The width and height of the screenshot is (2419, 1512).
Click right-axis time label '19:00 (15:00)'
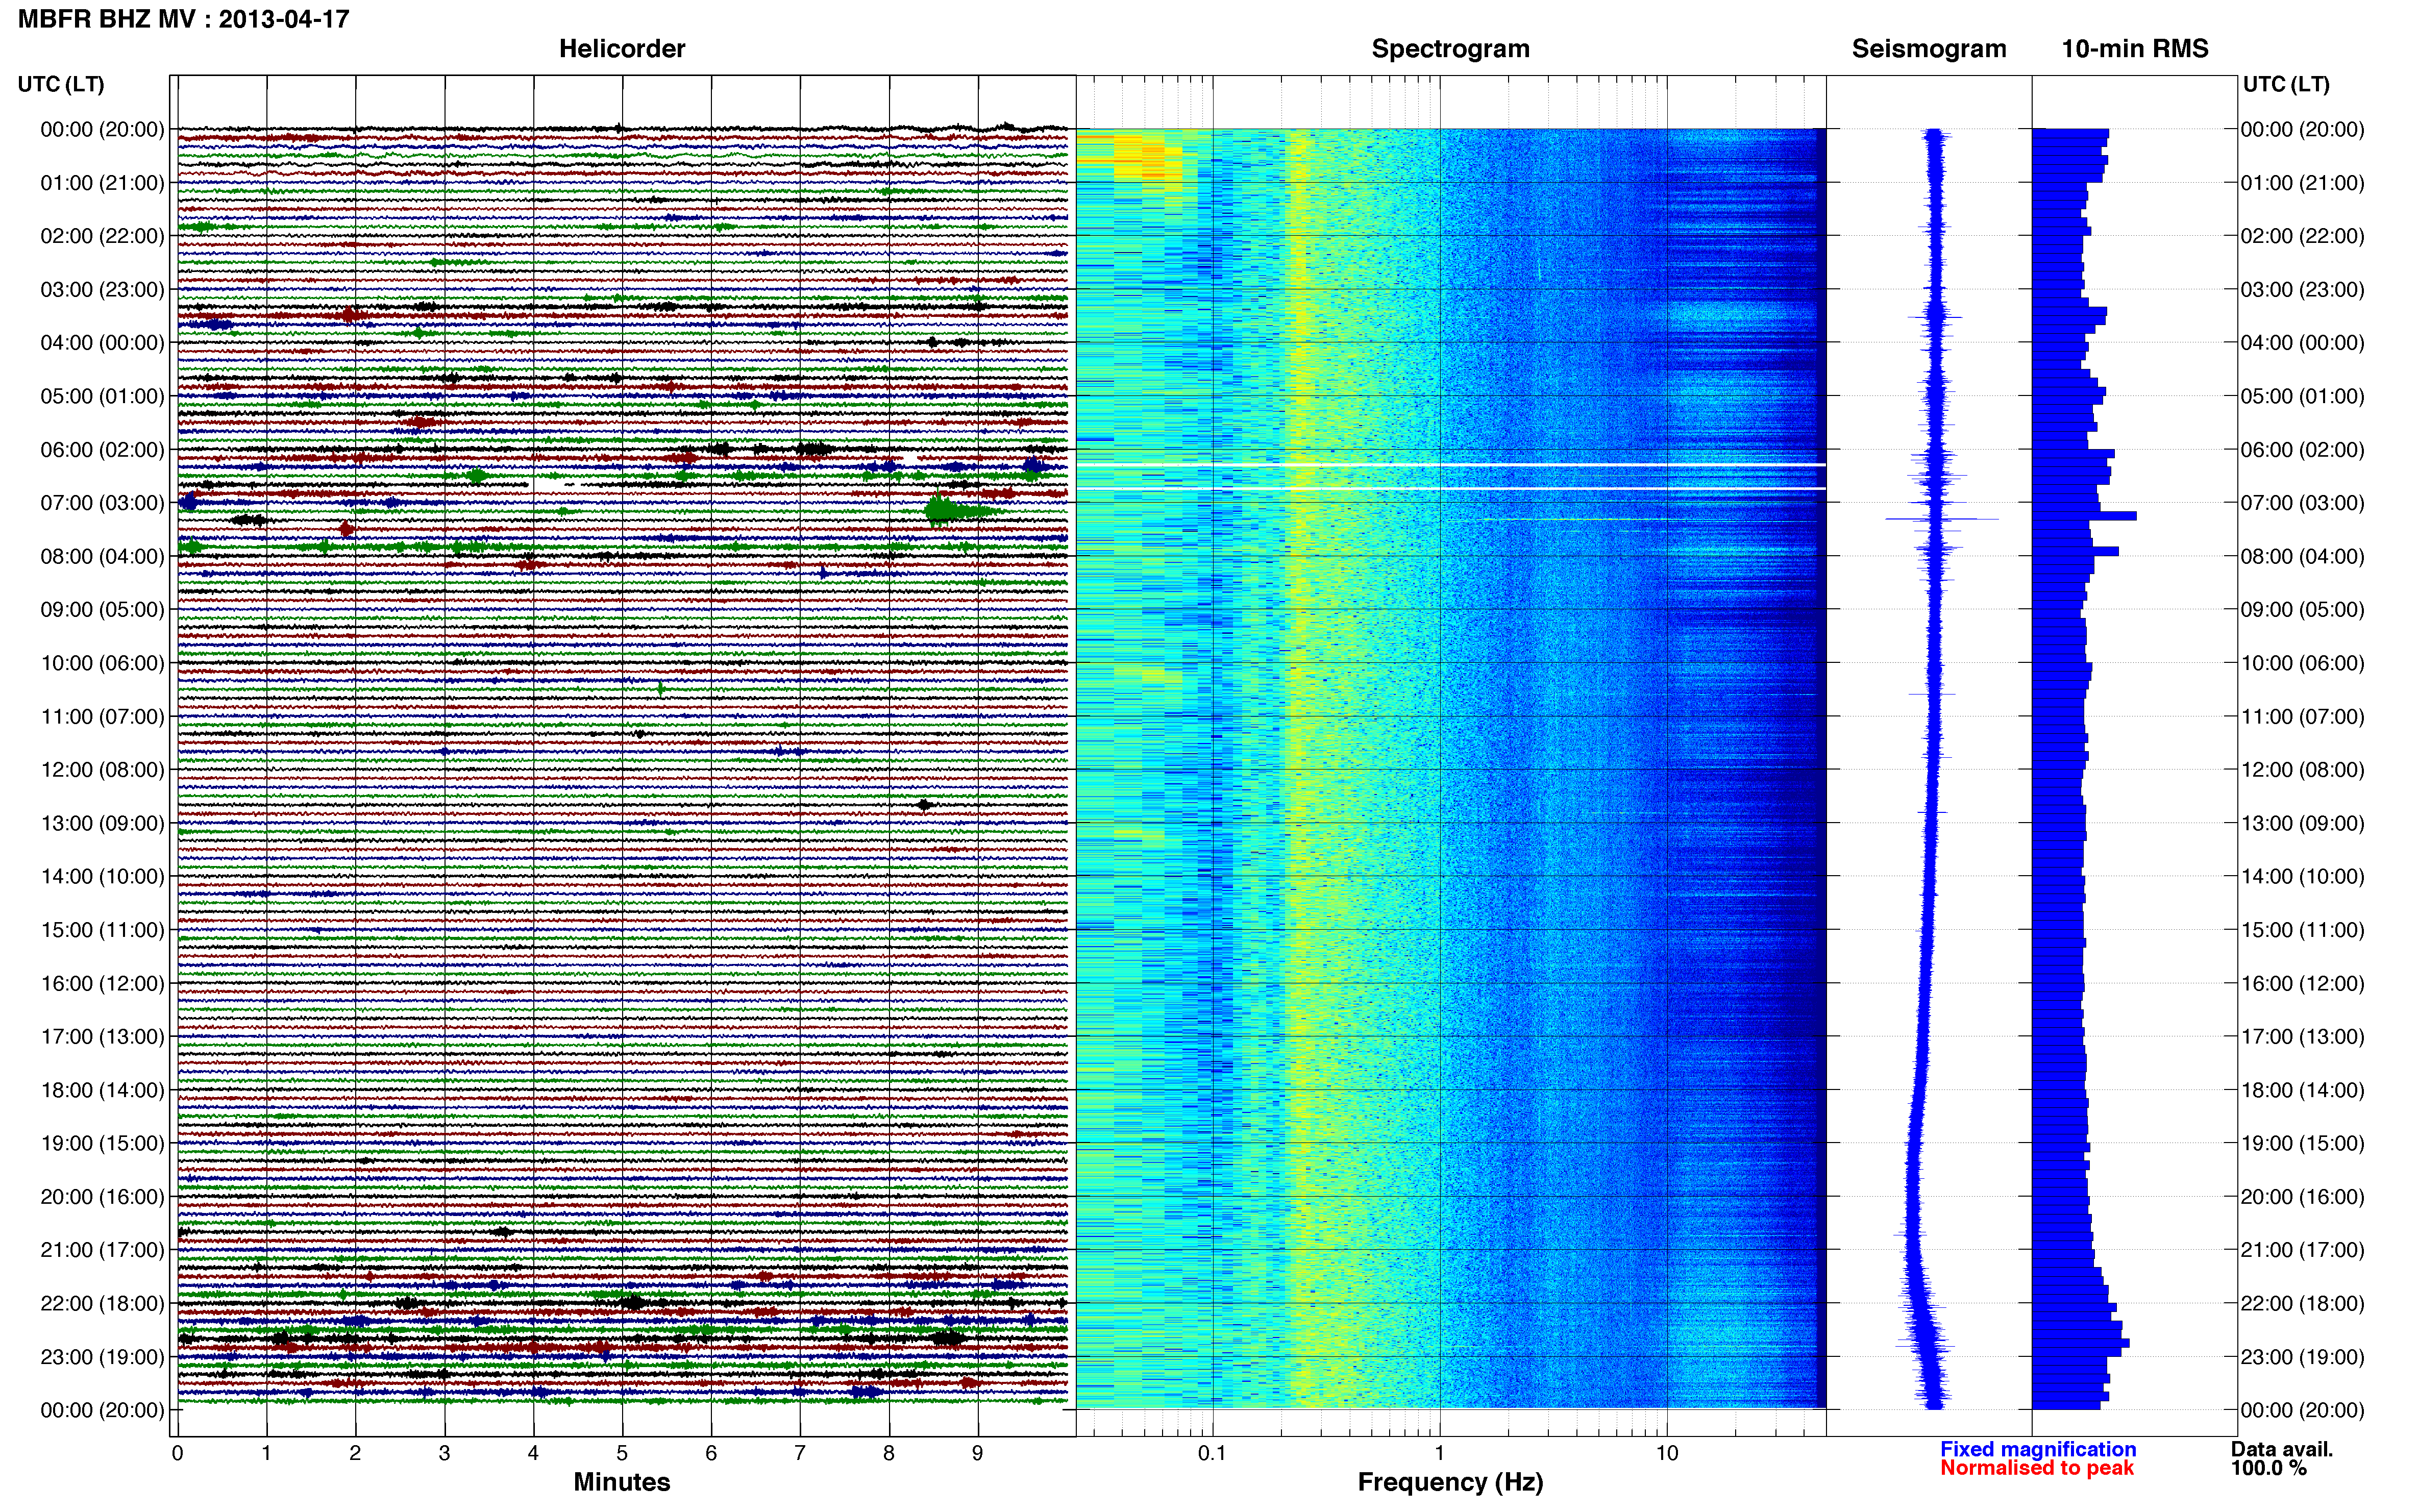[2302, 1143]
